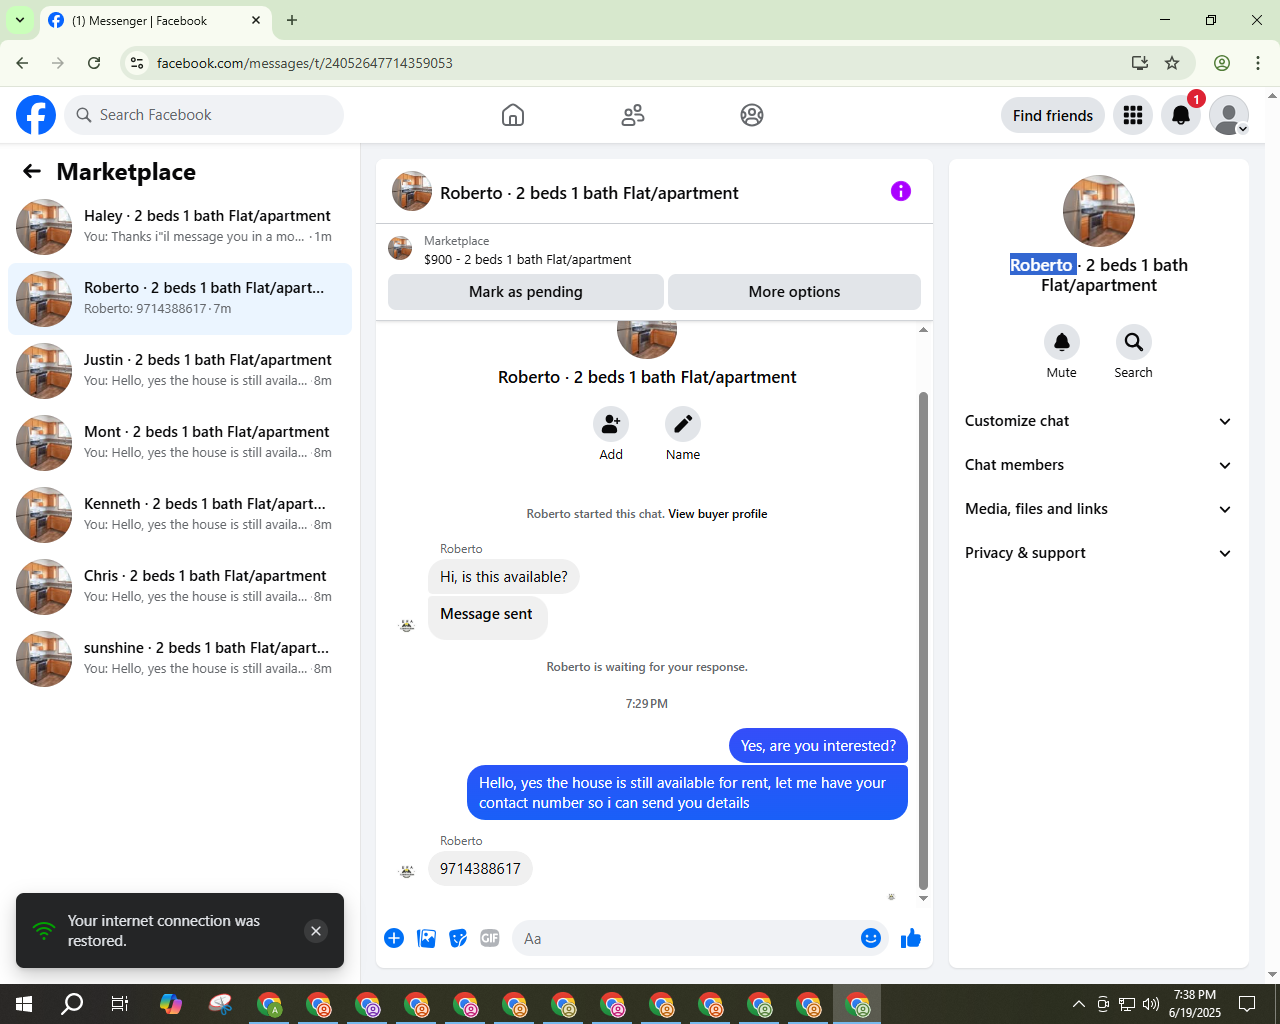
Task: Open the $900 Marketplace listing link
Action: (x=528, y=260)
